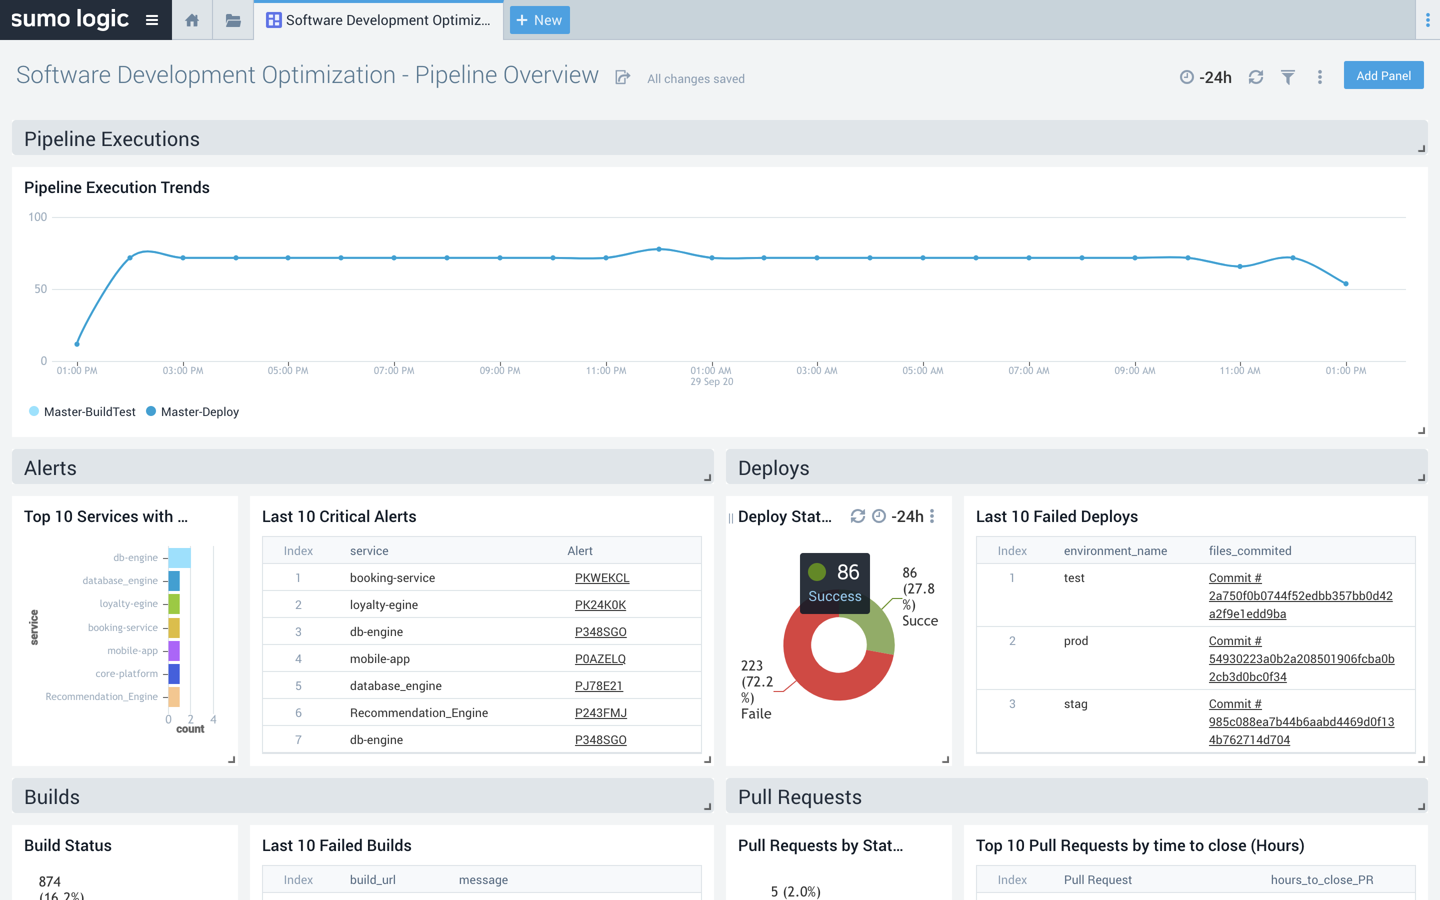Open Deploy Status panel -24h time range
This screenshot has width=1440, height=900.
pyautogui.click(x=898, y=516)
